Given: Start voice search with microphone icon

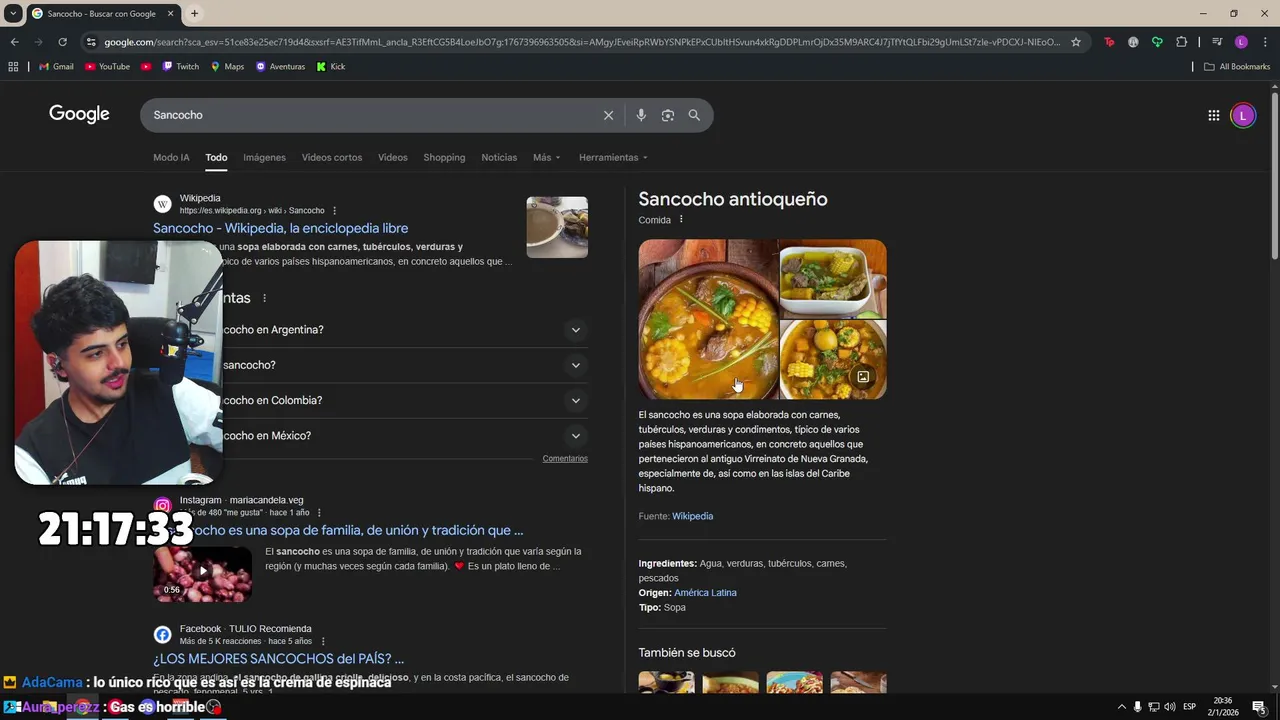Looking at the screenshot, I should (641, 115).
